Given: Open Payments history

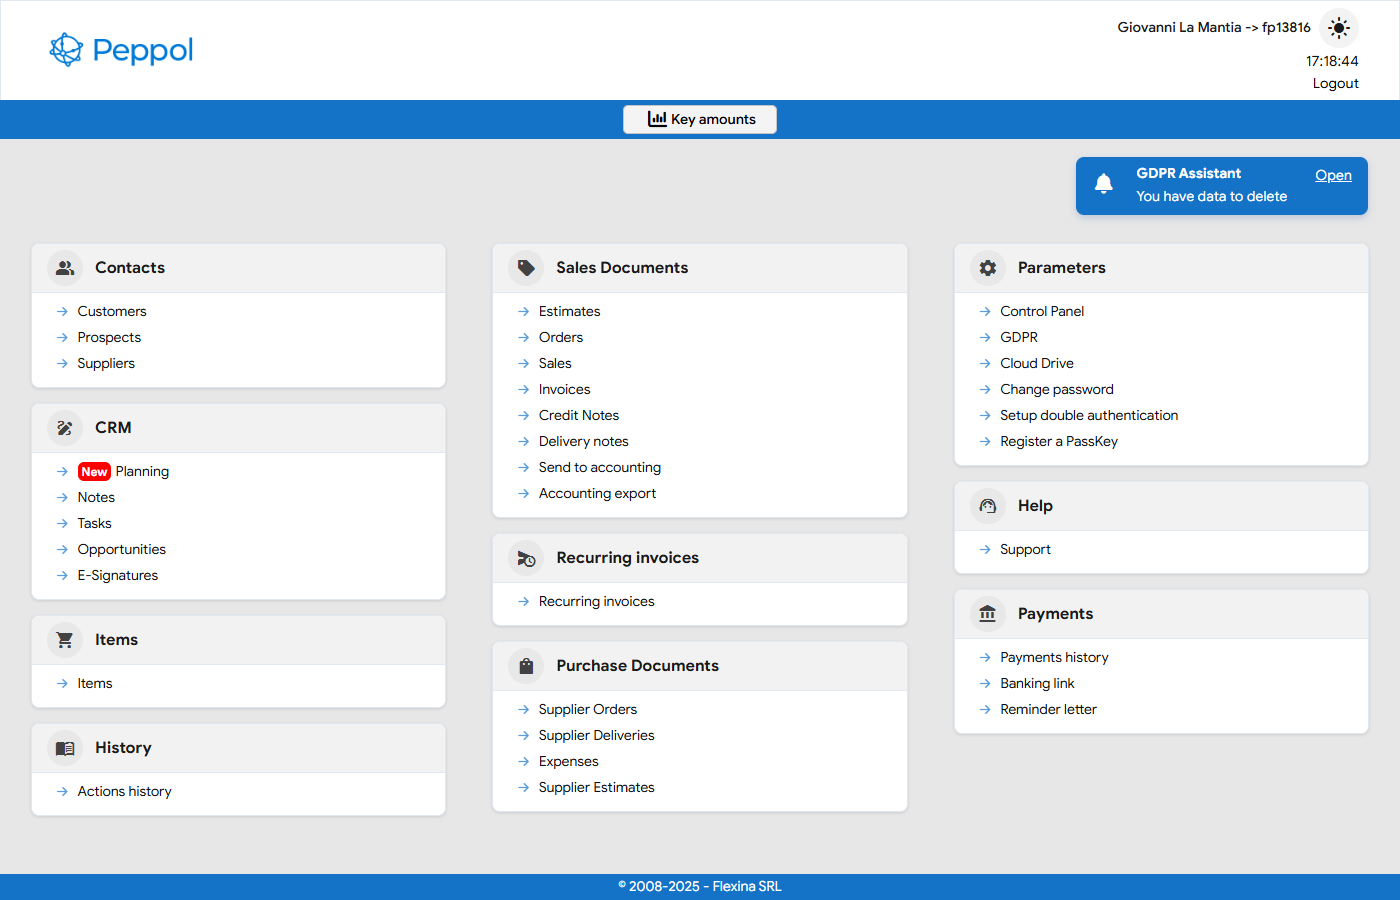Looking at the screenshot, I should [1054, 657].
